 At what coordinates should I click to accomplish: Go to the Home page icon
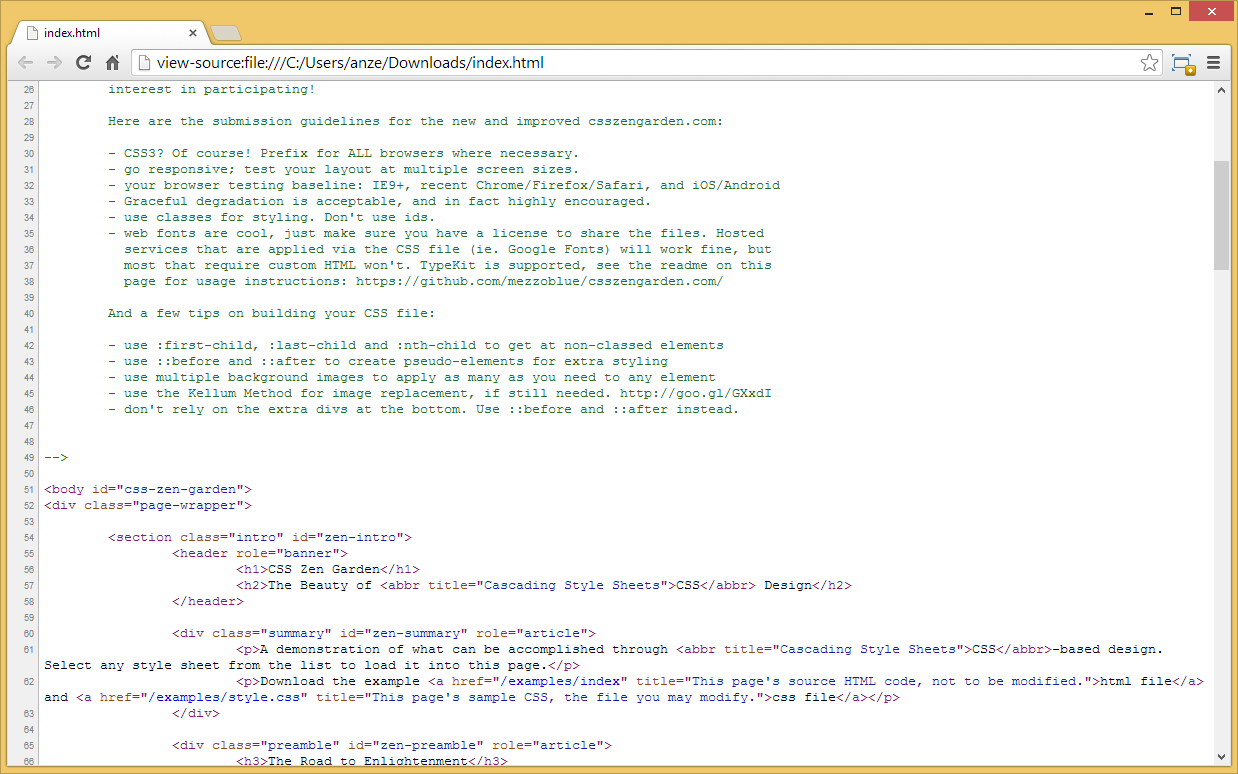[x=113, y=63]
